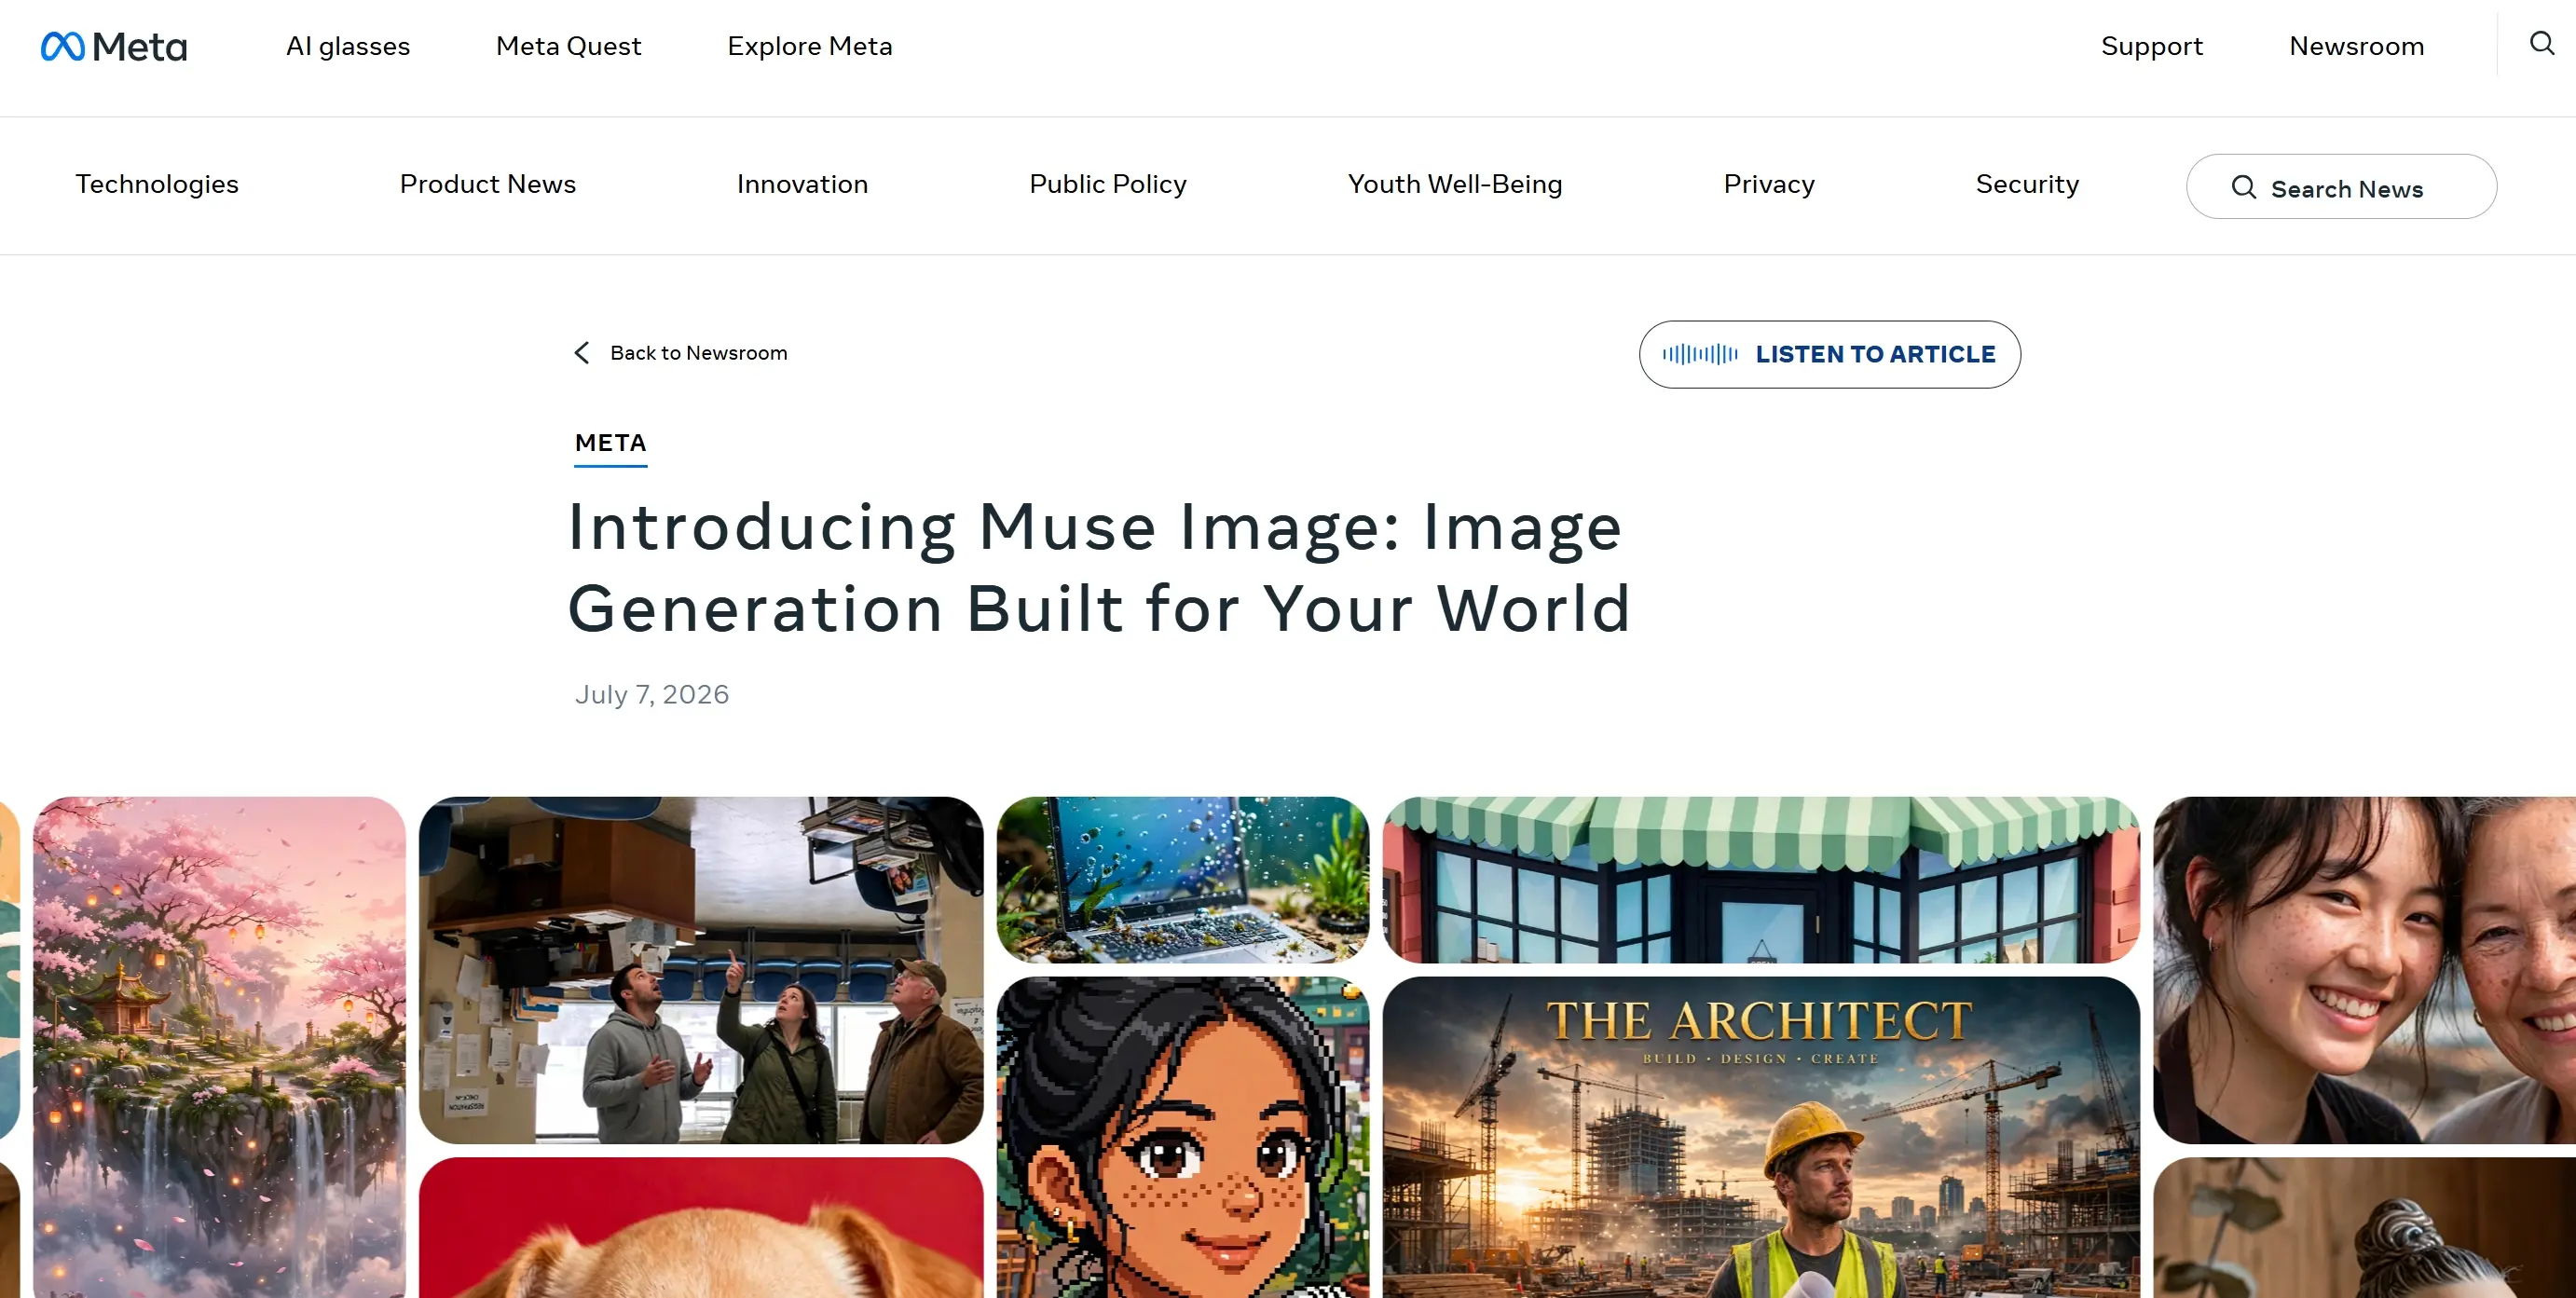Click into the Search News field
The width and height of the screenshot is (2576, 1298).
pos(2340,187)
